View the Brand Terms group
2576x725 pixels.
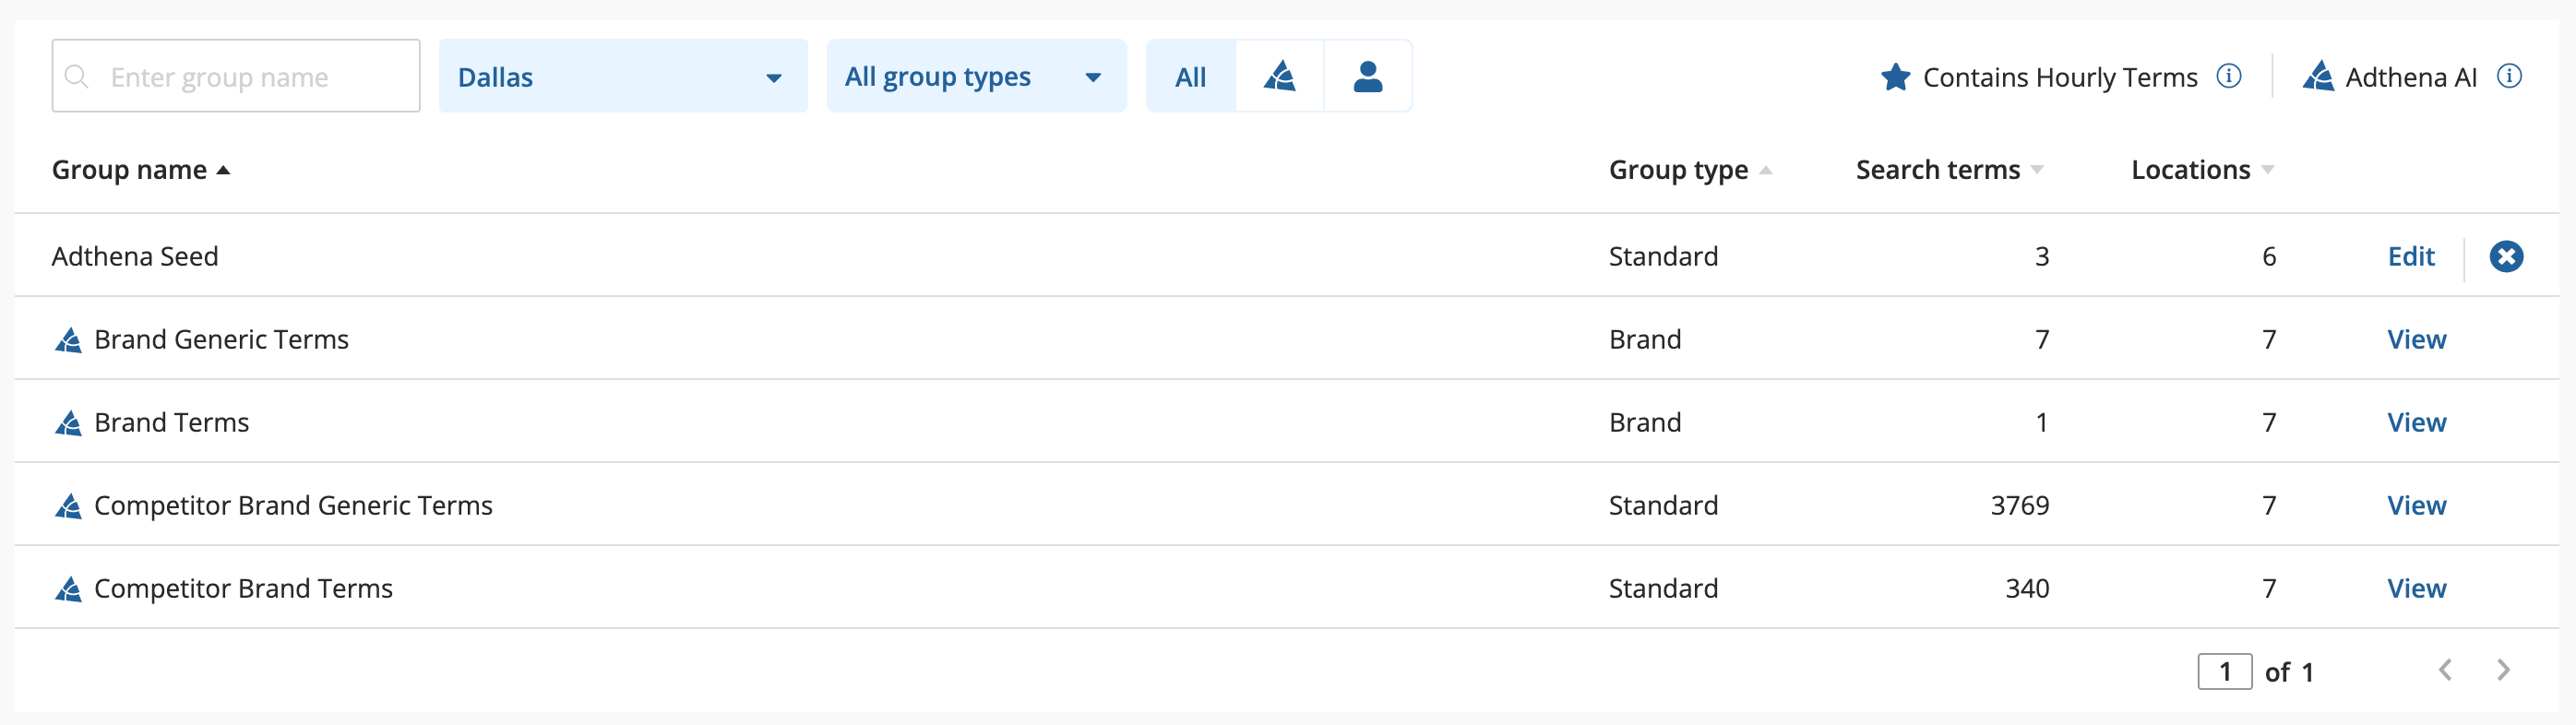click(2417, 423)
